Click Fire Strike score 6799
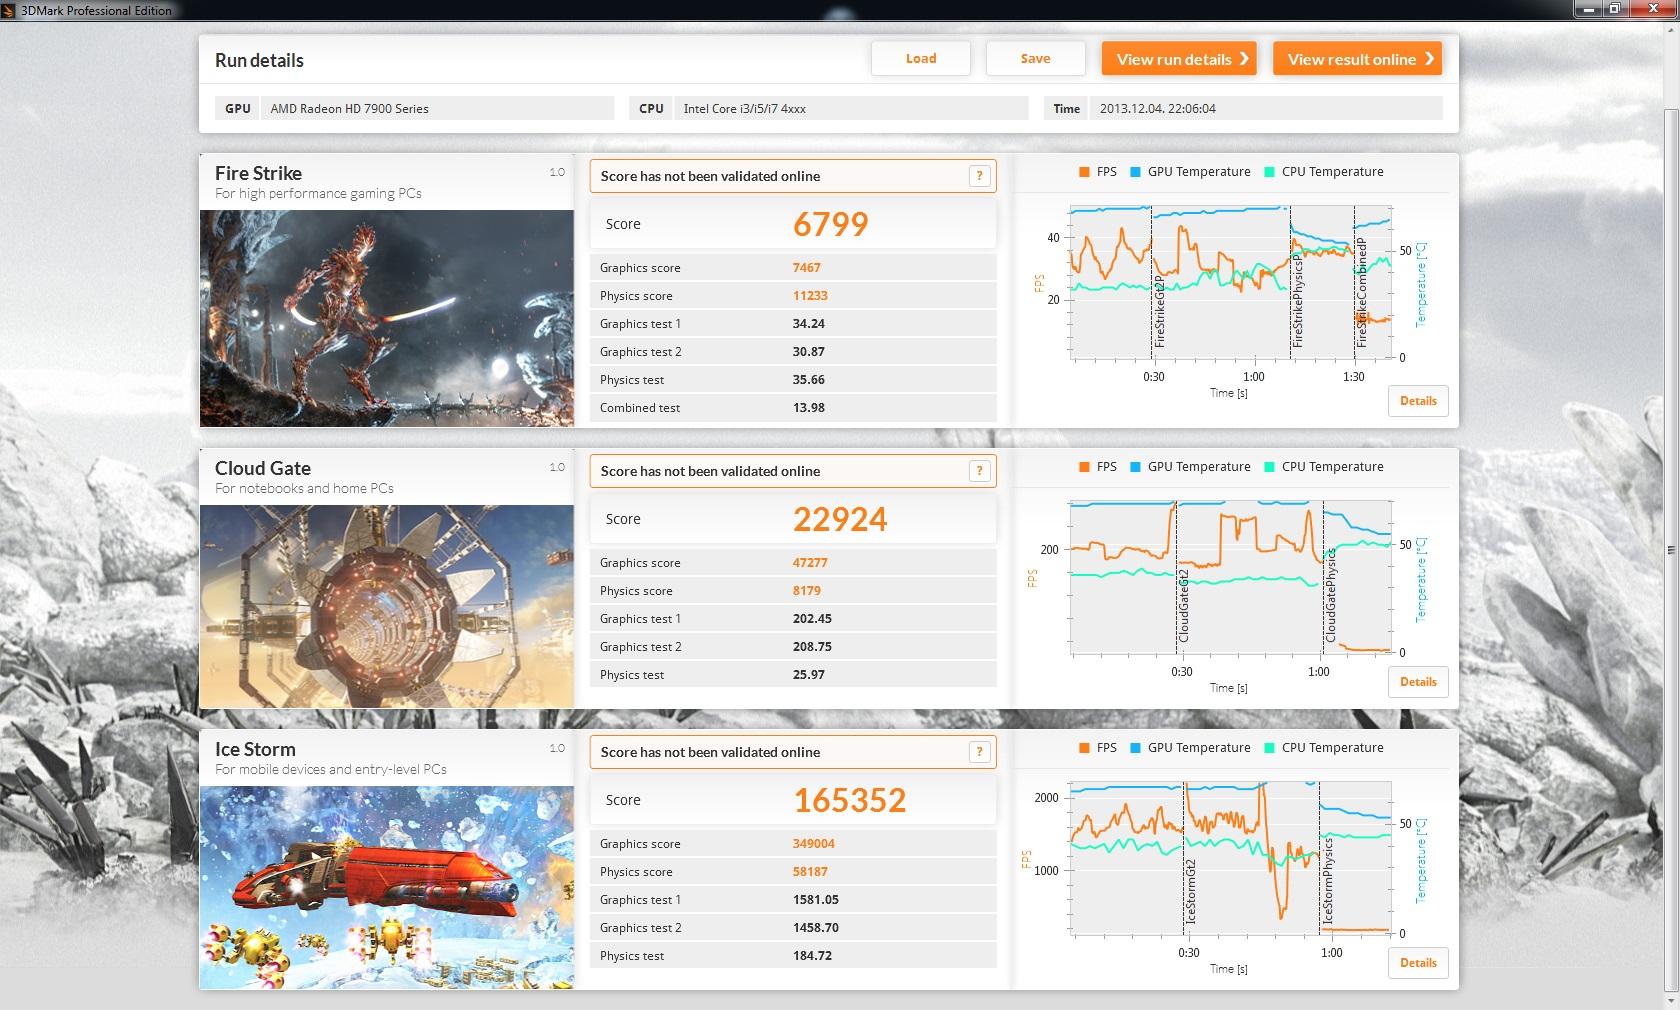 830,224
